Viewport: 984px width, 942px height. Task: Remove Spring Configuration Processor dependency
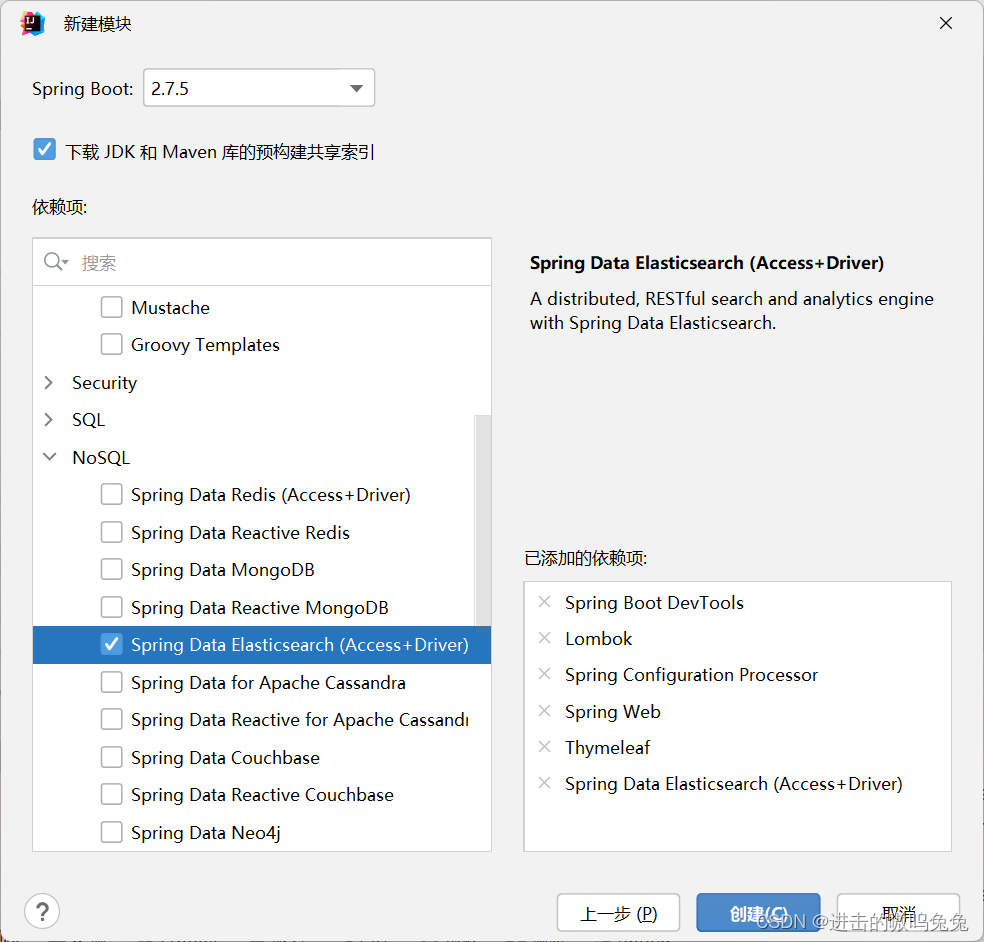click(544, 674)
